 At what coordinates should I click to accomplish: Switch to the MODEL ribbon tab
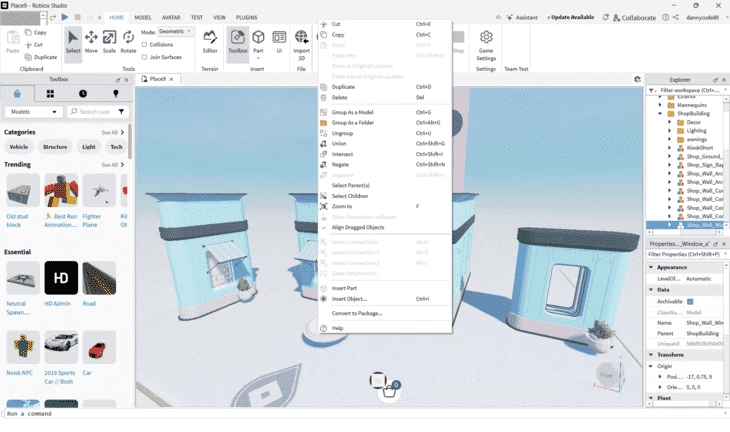143,17
